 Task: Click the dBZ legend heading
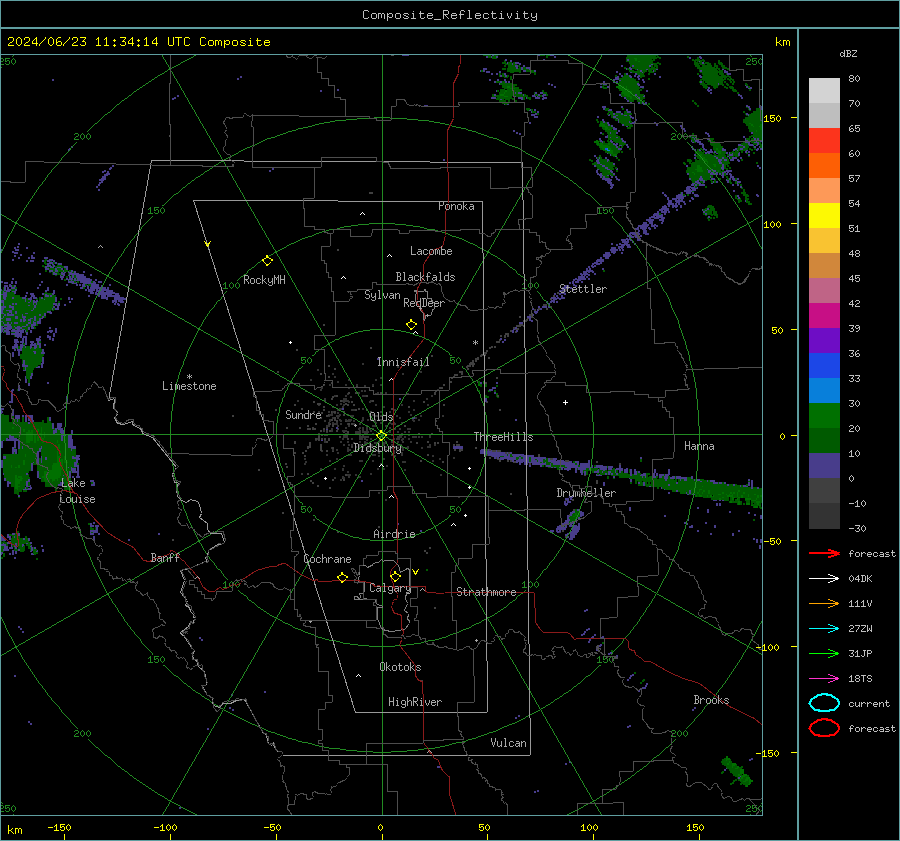pos(848,53)
